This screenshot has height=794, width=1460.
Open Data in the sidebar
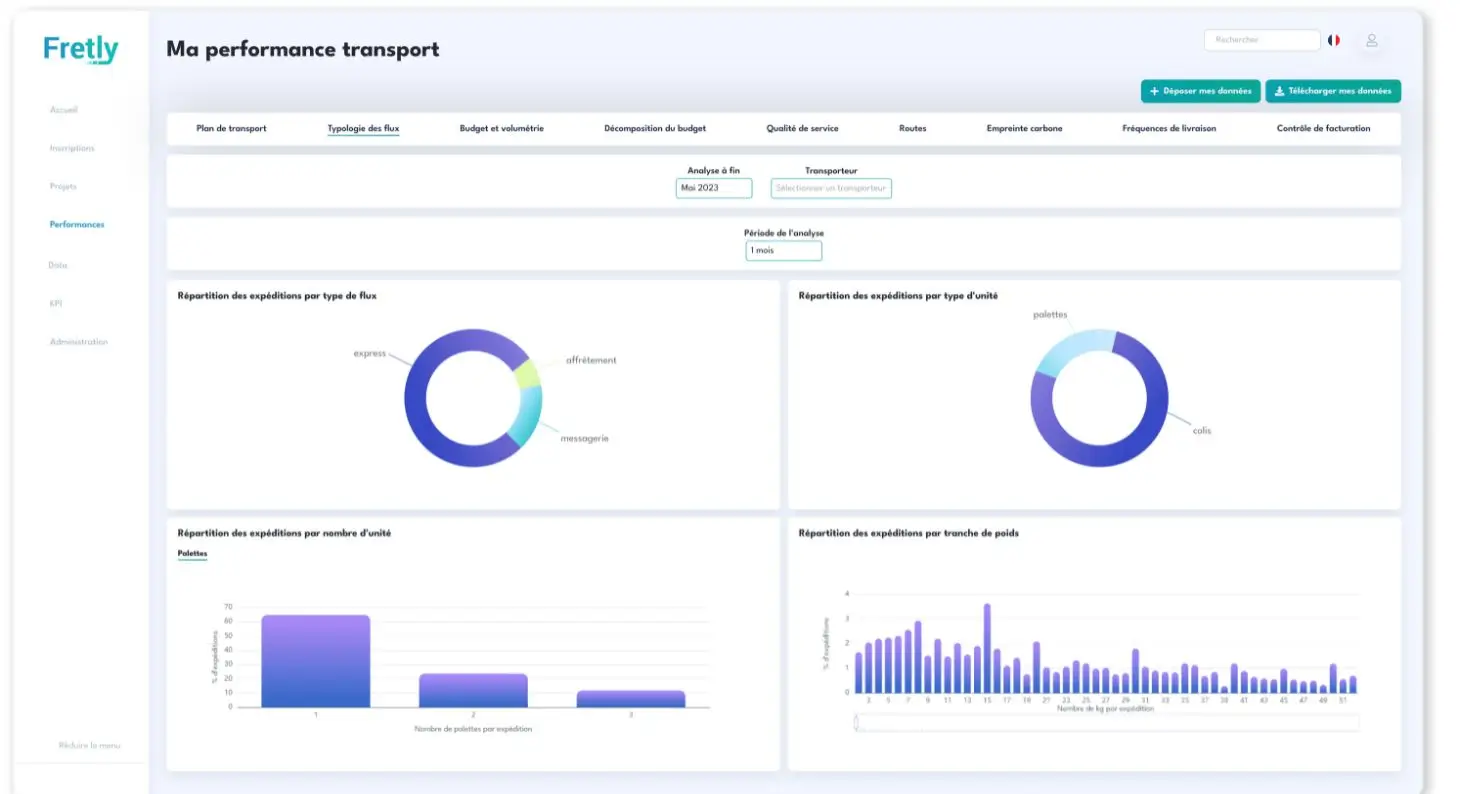[58, 265]
